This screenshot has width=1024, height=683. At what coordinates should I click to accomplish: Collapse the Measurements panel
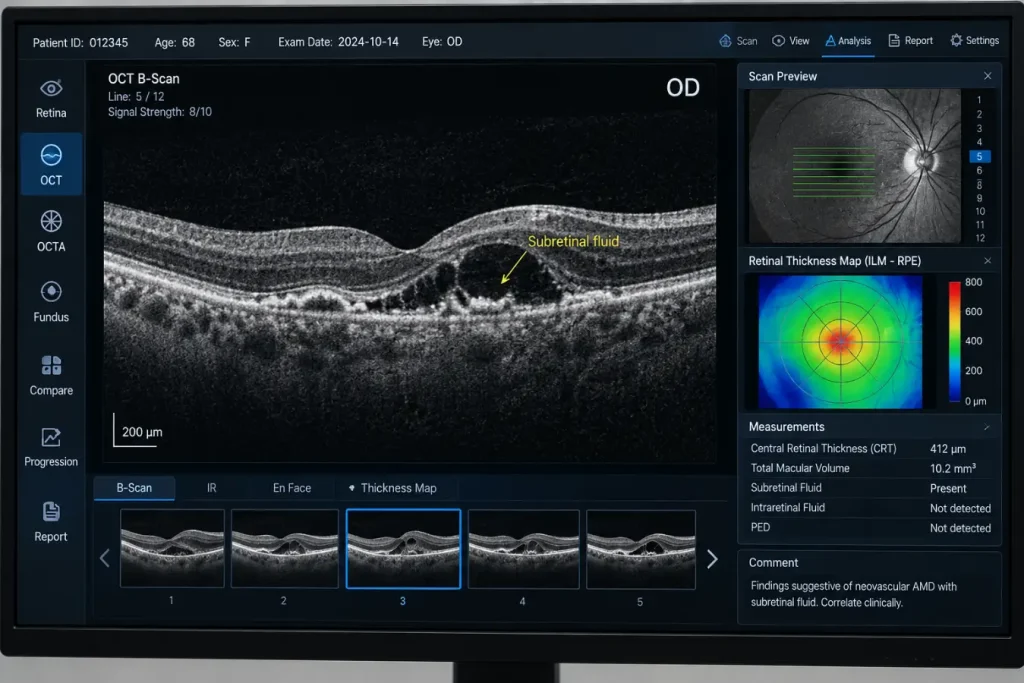click(x=987, y=427)
